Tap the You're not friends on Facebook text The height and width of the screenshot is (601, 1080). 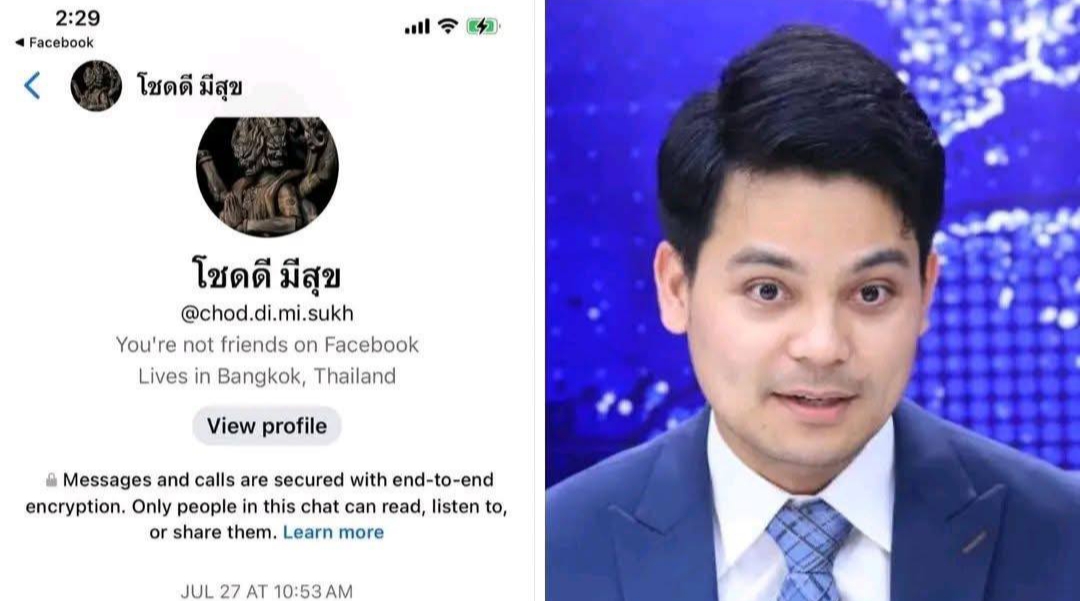tap(267, 344)
